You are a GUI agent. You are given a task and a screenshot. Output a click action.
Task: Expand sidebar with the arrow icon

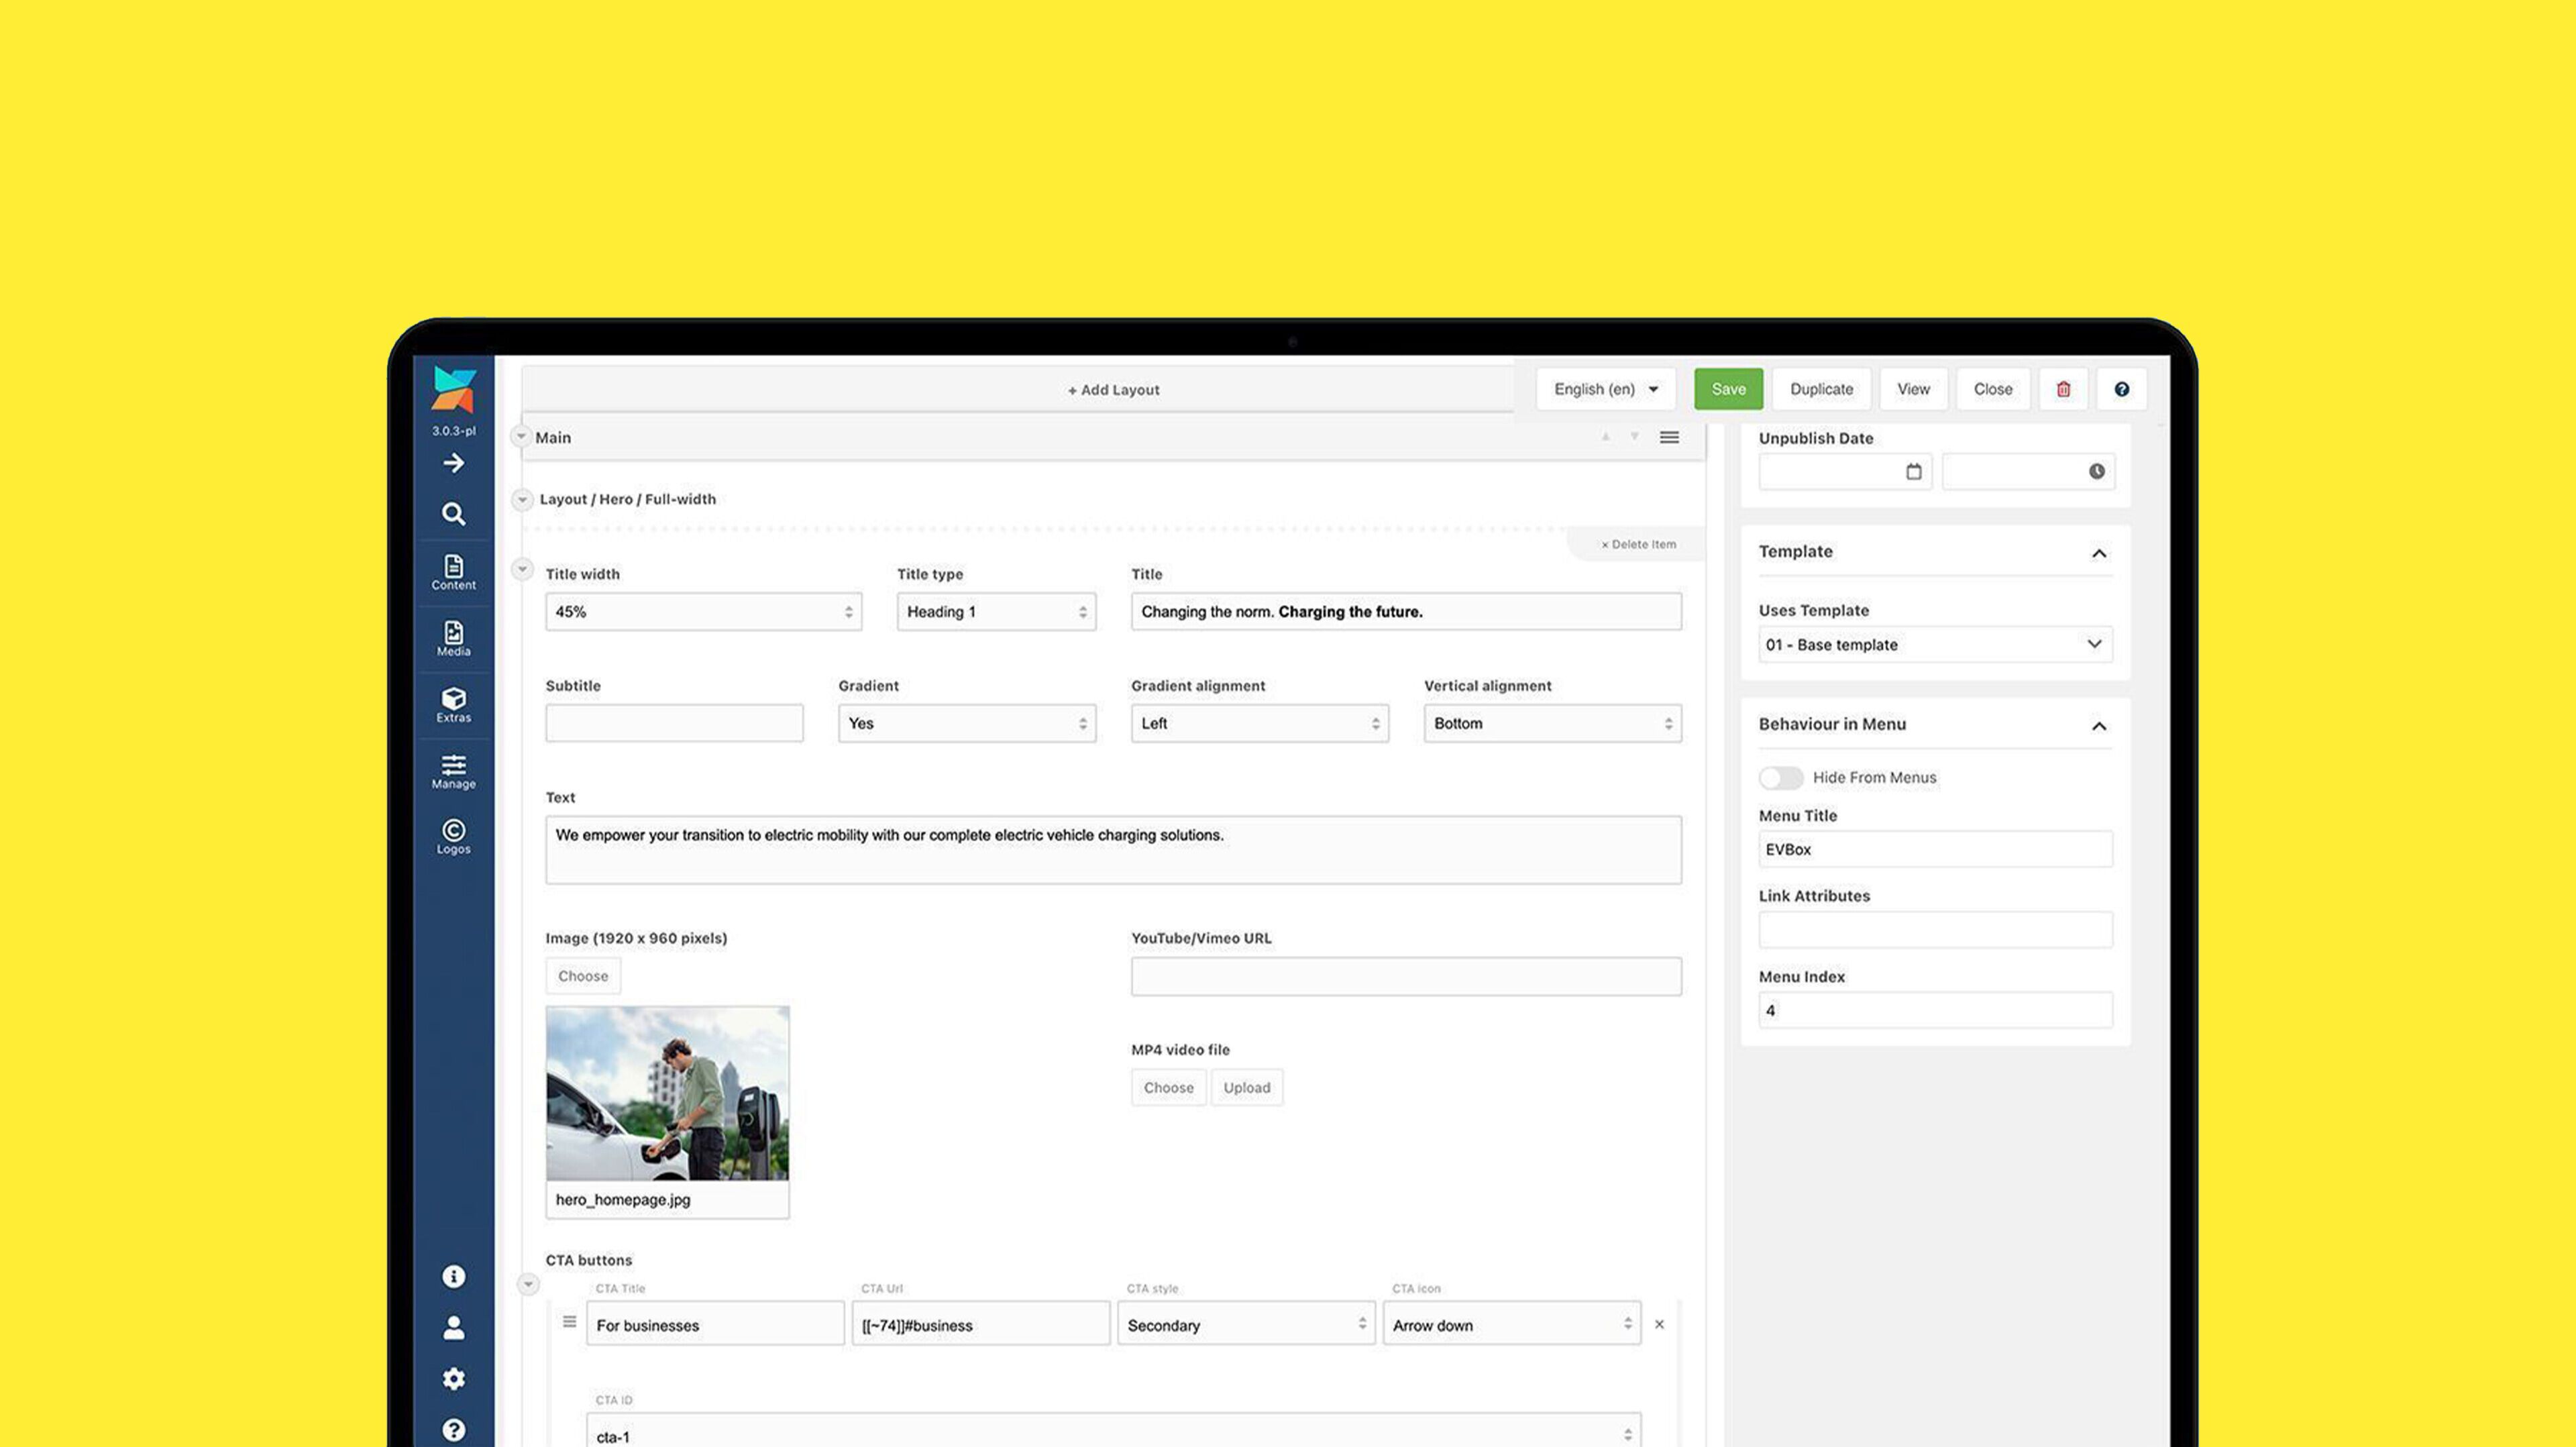pos(453,463)
